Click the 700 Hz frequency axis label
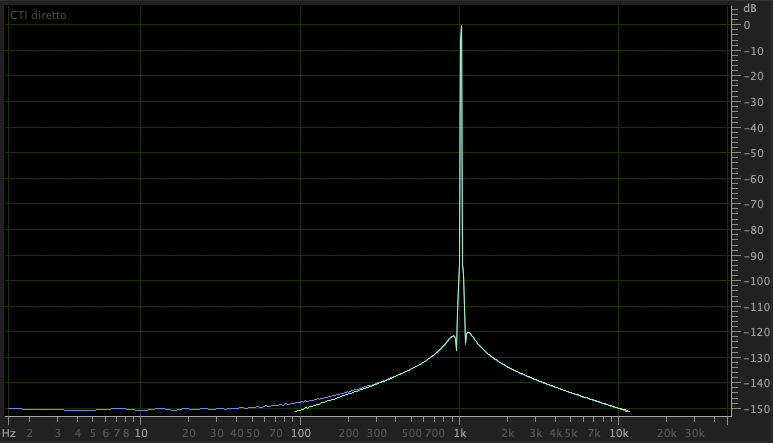The image size is (773, 443). [435, 433]
